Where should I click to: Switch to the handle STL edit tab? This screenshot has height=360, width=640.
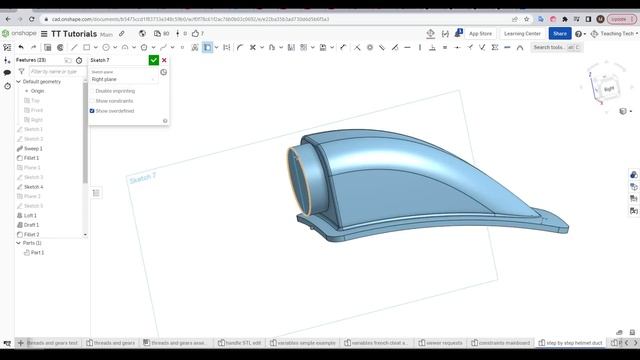click(239, 343)
